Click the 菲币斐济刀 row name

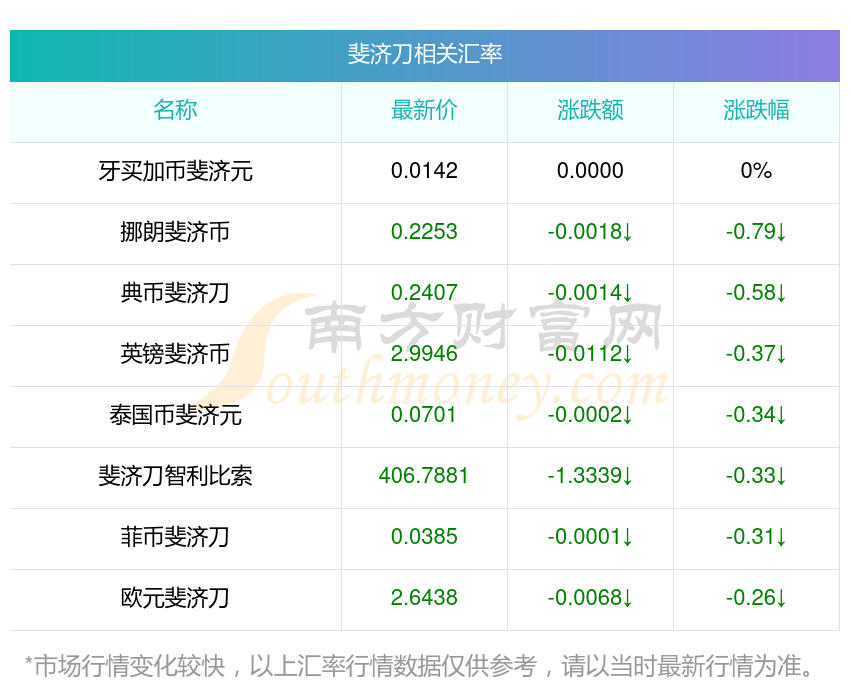pyautogui.click(x=175, y=538)
